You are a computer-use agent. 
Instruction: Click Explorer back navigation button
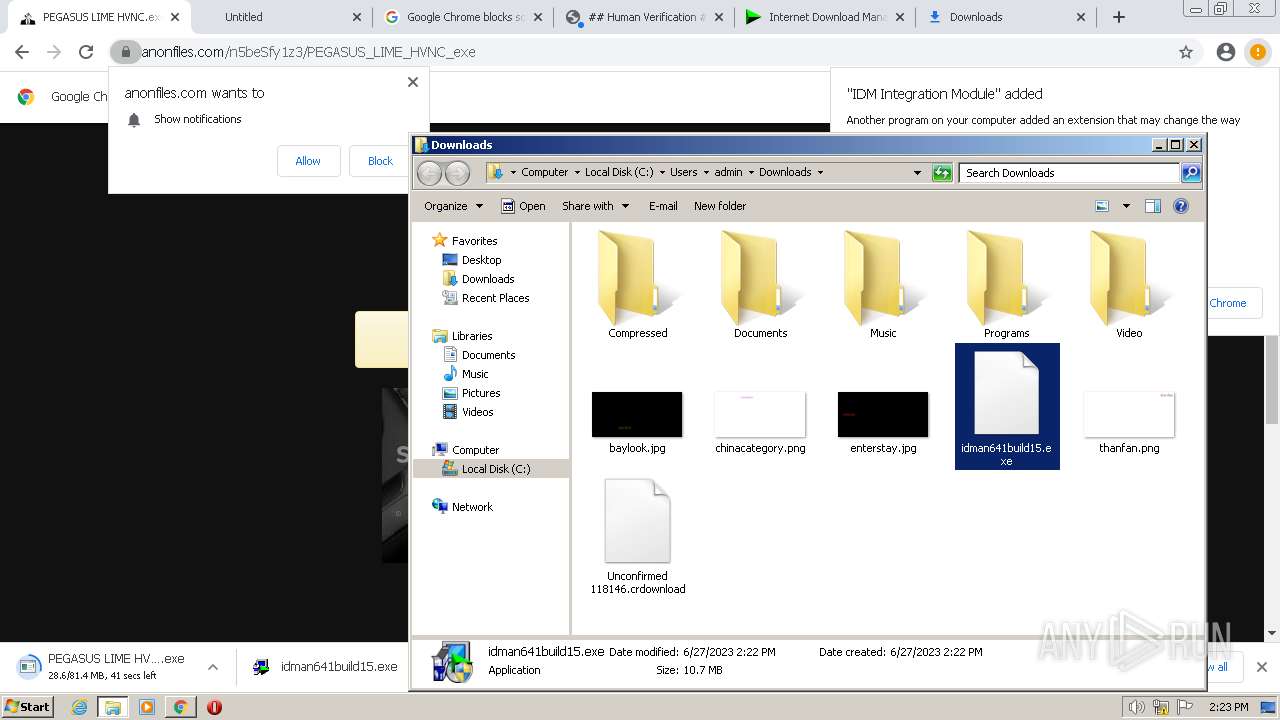click(x=429, y=173)
